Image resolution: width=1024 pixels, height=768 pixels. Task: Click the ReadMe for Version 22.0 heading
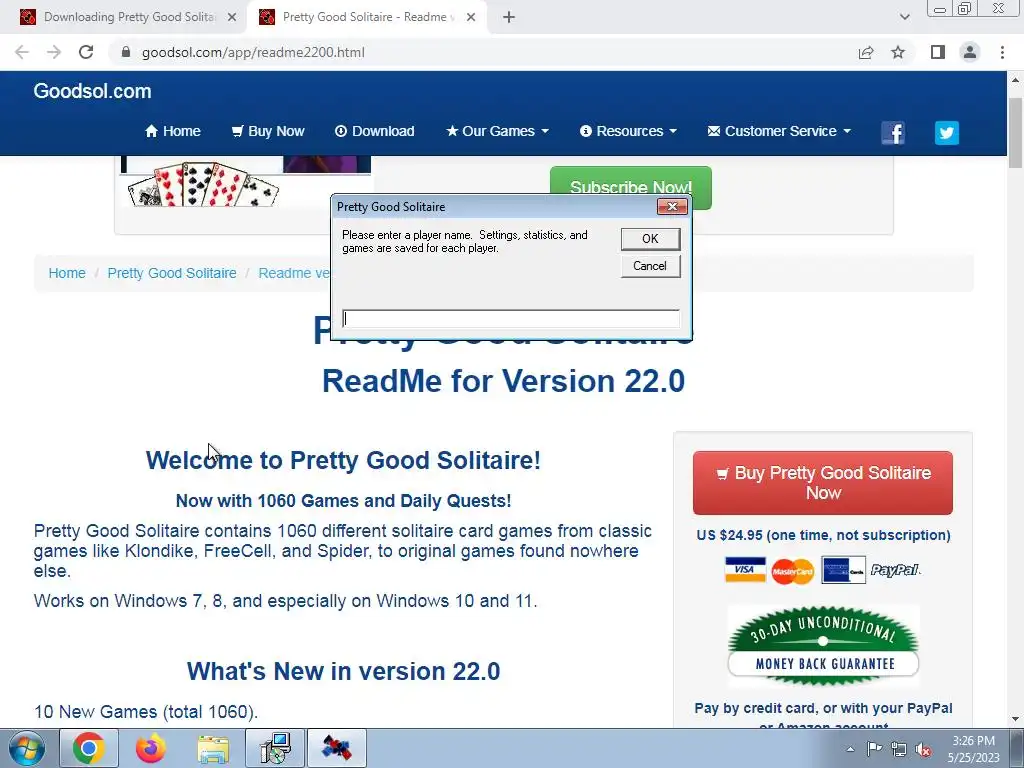(x=504, y=381)
